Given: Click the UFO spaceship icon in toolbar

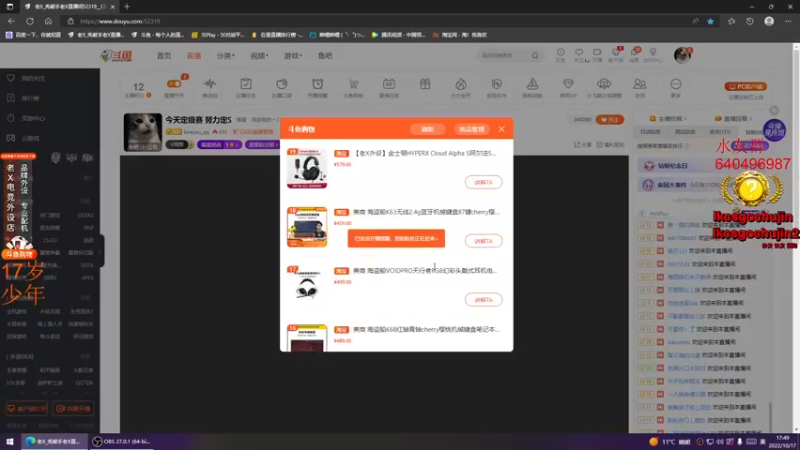Looking at the screenshot, I should click(x=604, y=84).
